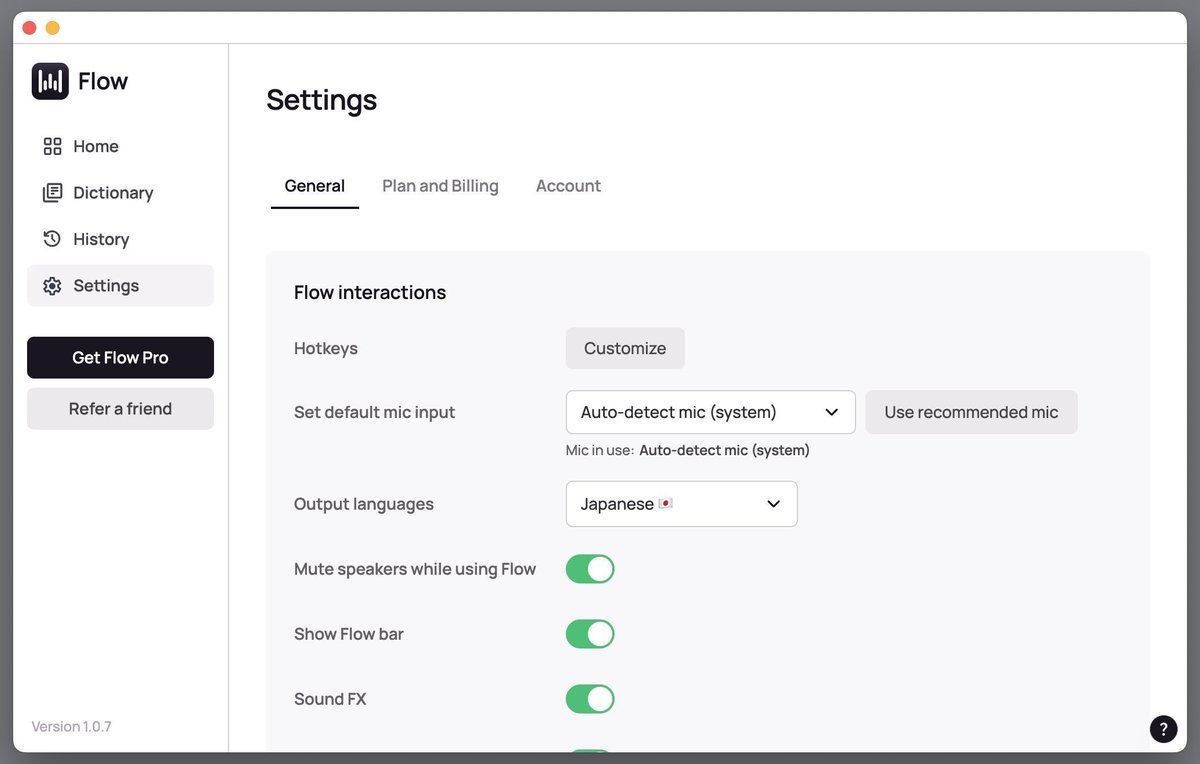
Task: Click the Japanese flag icon
Action: (x=665, y=504)
